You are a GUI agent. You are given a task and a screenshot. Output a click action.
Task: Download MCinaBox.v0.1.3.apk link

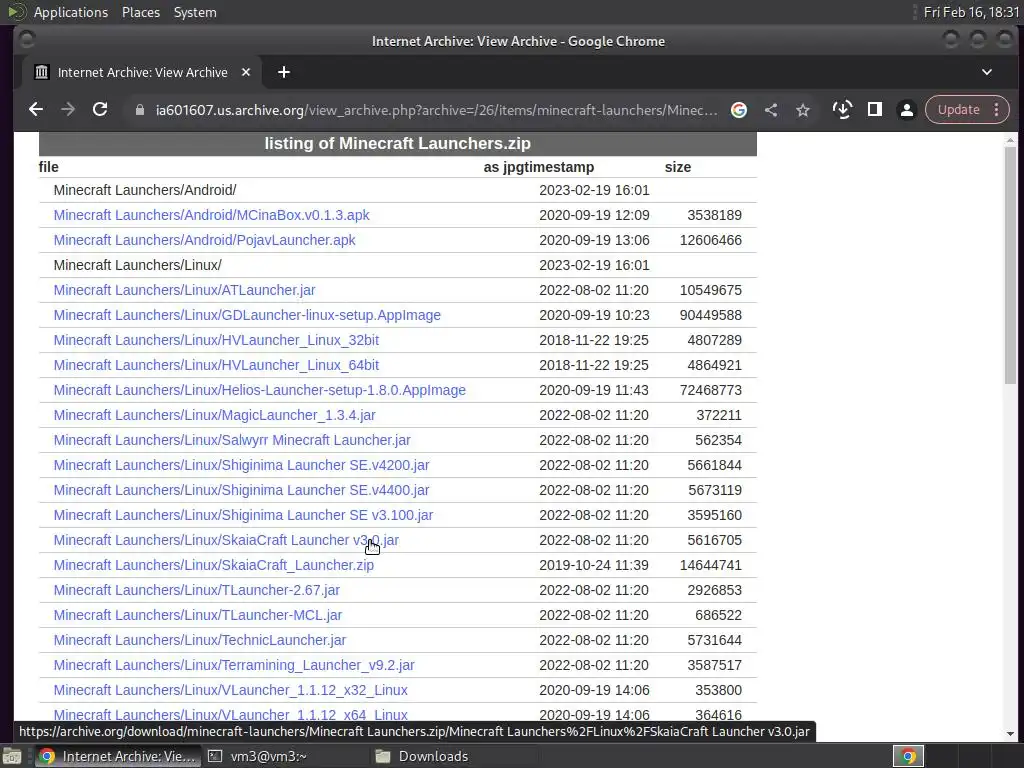coord(212,215)
